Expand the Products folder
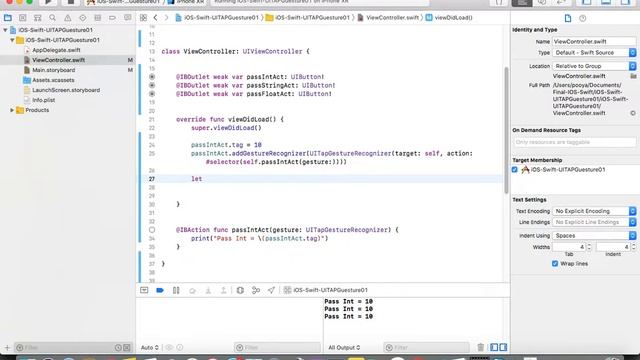 coord(12,110)
